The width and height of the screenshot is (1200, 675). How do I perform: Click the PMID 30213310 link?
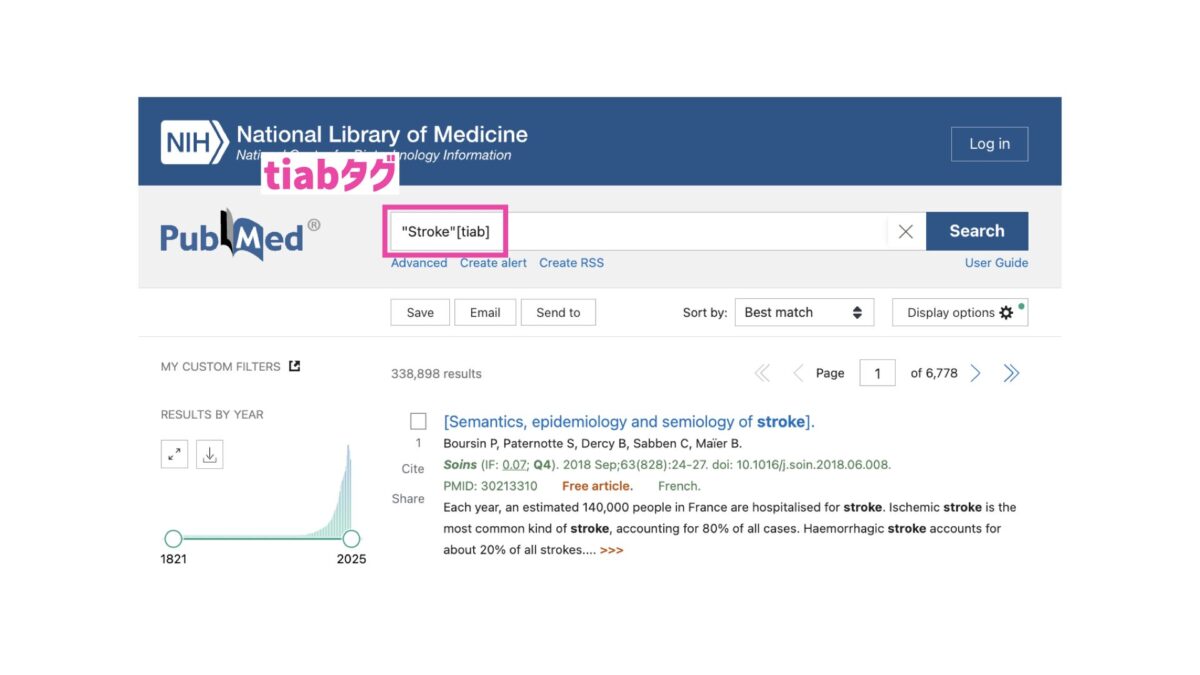(x=492, y=485)
